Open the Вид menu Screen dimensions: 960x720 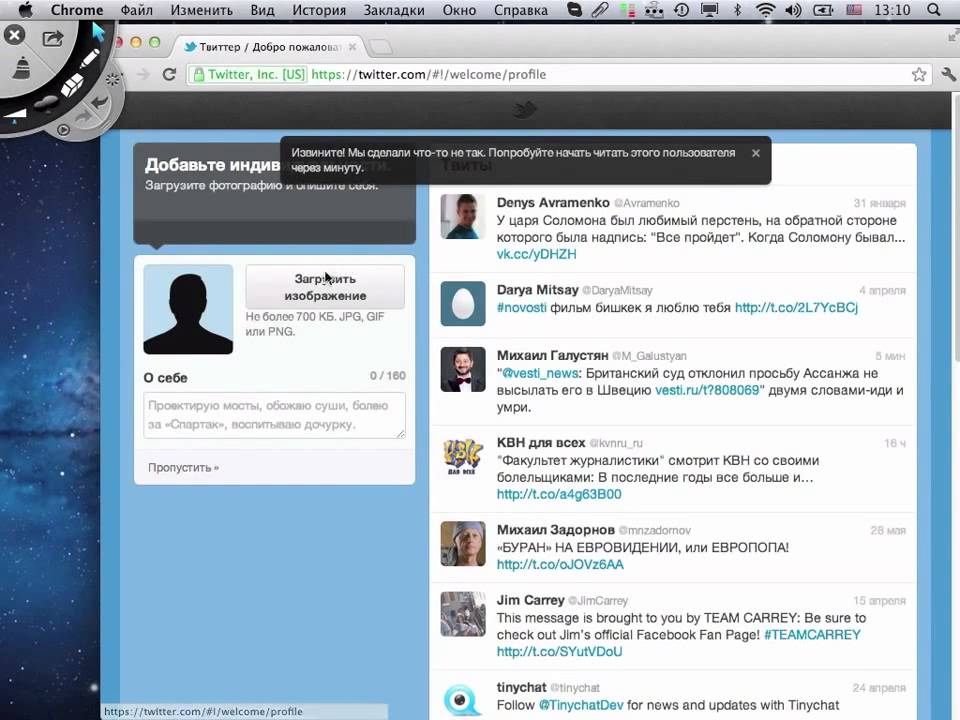262,10
